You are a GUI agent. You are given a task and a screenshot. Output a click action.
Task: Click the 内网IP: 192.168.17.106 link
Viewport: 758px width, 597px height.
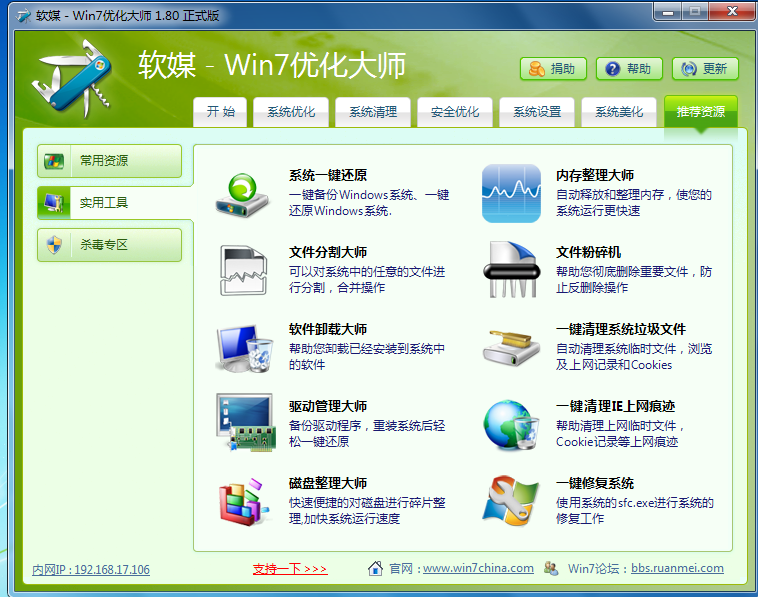coord(91,569)
